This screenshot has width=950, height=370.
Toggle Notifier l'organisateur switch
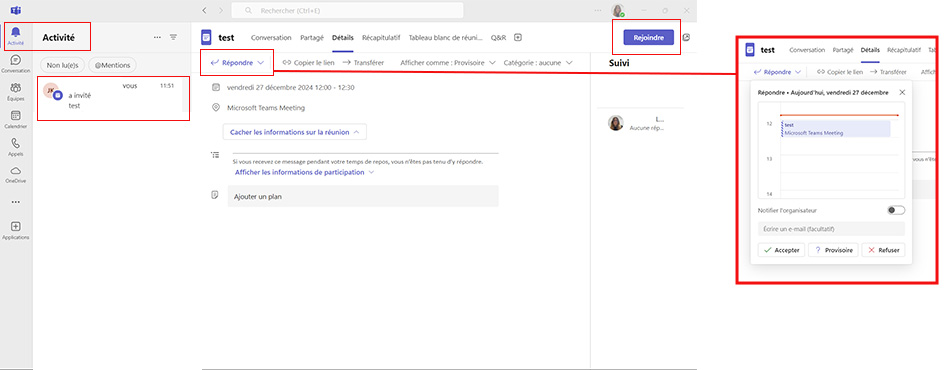click(x=896, y=210)
